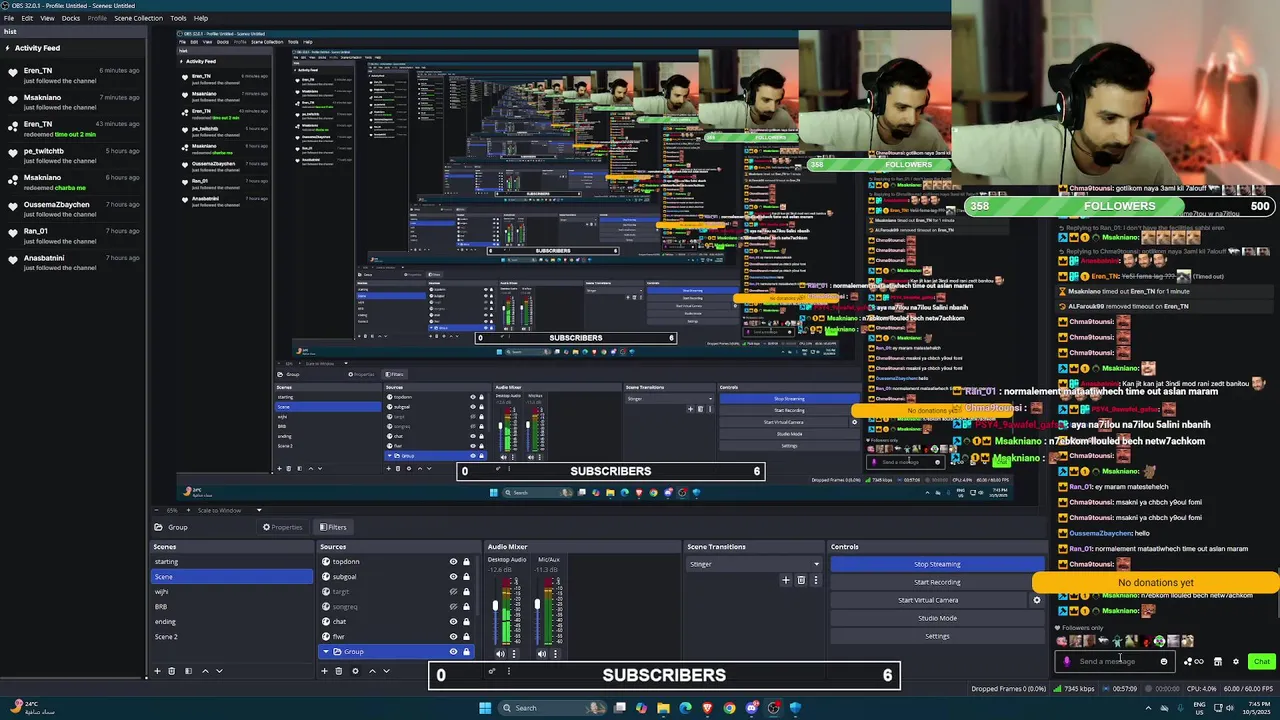
Task: Open scene transition three-dot menu
Action: pyautogui.click(x=815, y=580)
